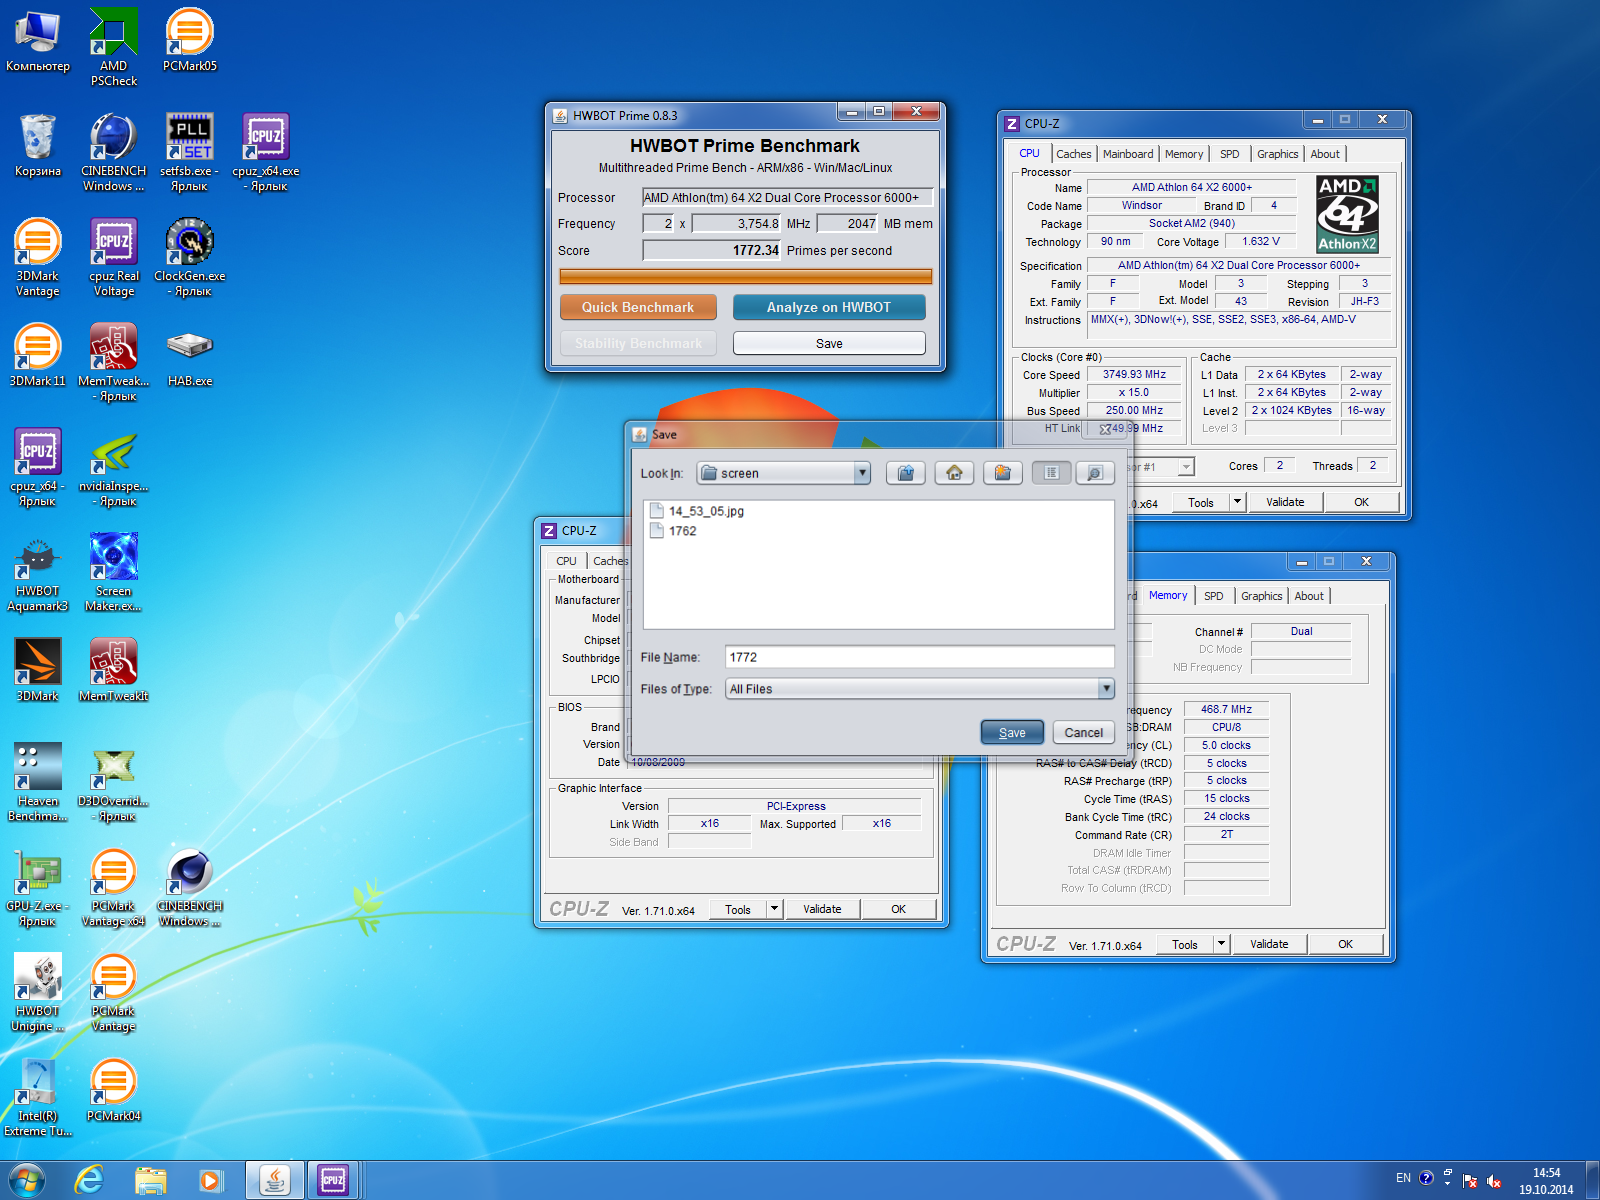Click CPU-Z taskbar button
Screen dimensions: 1600x1200
[x=333, y=1180]
